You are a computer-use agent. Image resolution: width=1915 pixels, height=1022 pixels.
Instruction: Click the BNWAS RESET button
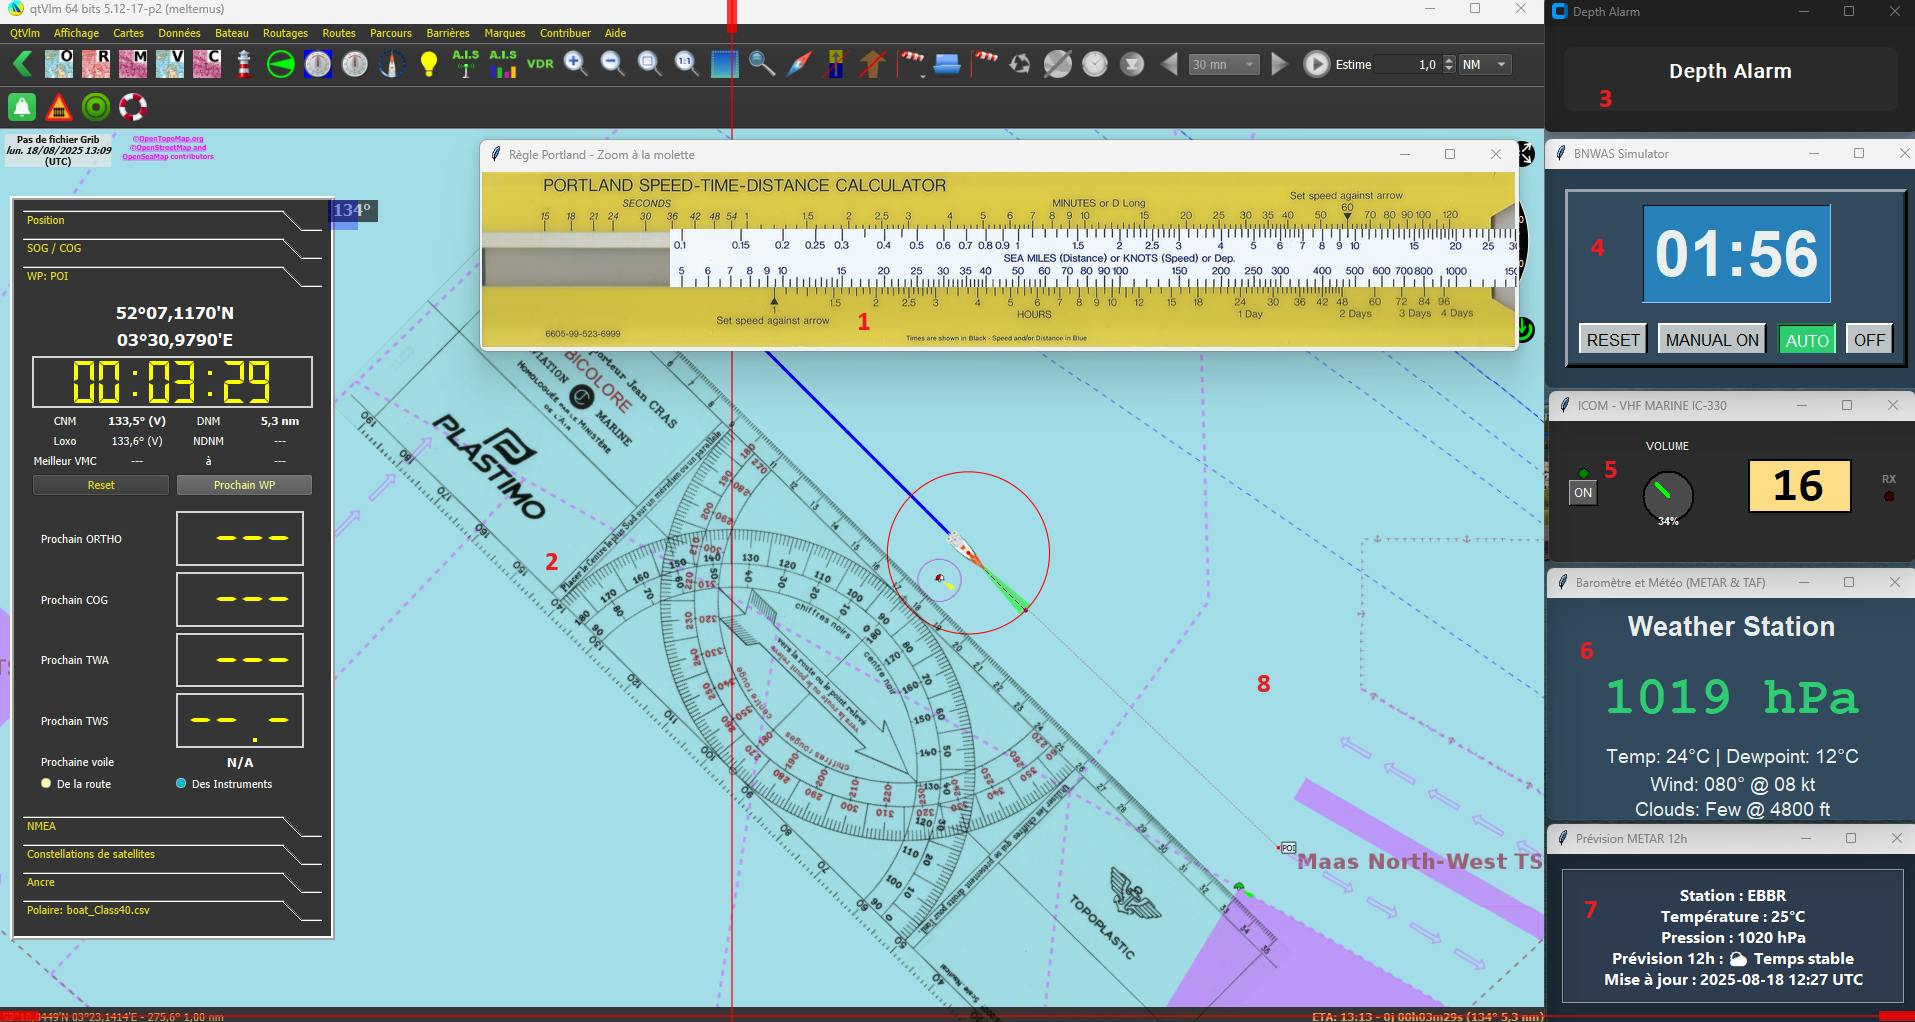tap(1613, 340)
